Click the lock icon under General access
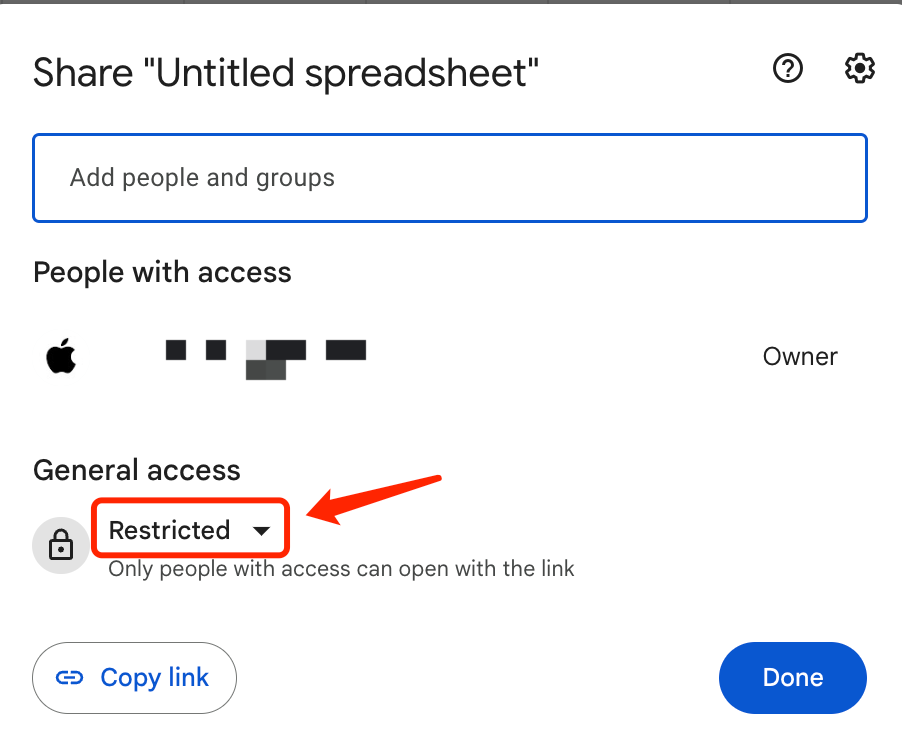 click(x=60, y=545)
